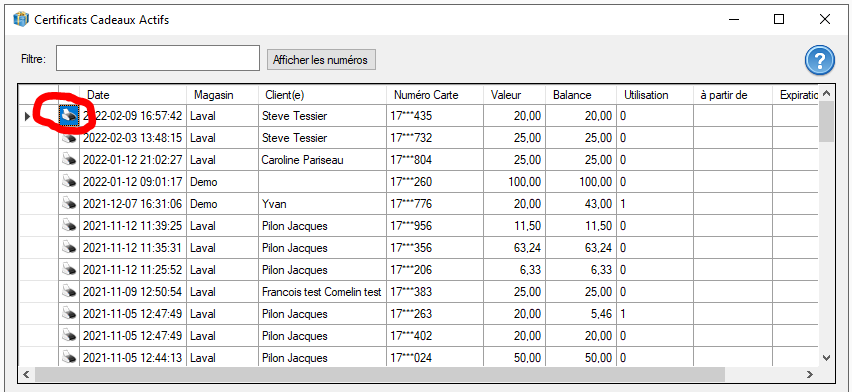Screen dimensions: 852x392
Task: Click the Afficher les numéros button
Action: [321, 59]
